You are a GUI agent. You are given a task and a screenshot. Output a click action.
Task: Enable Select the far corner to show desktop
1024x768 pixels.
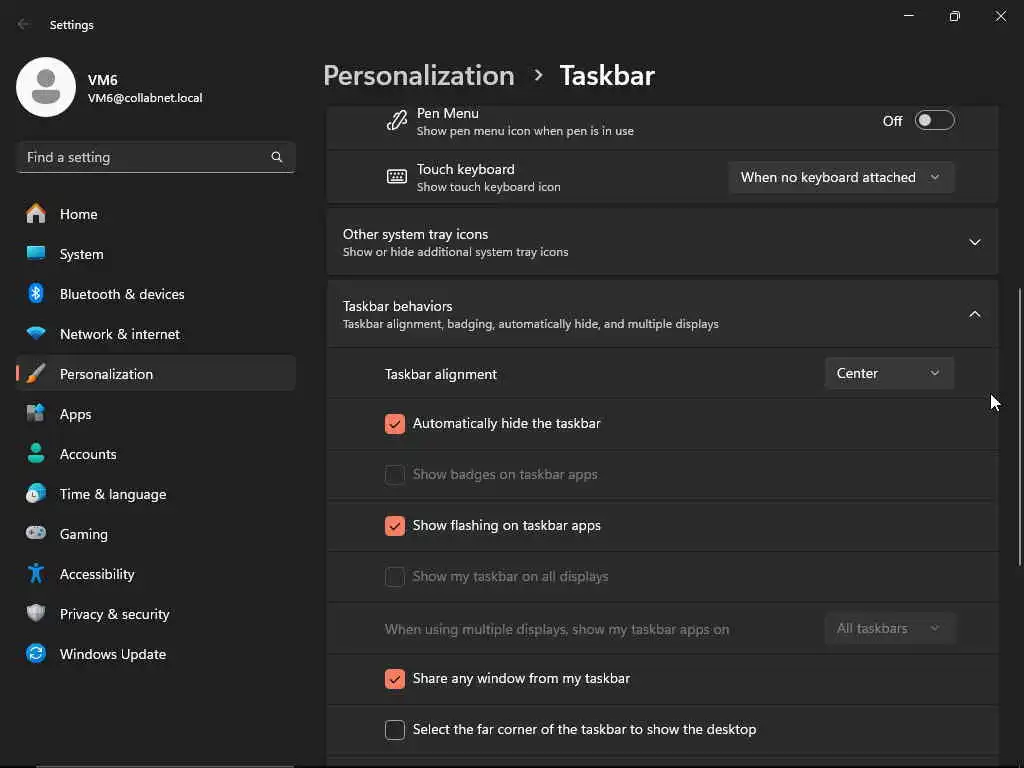coord(395,730)
